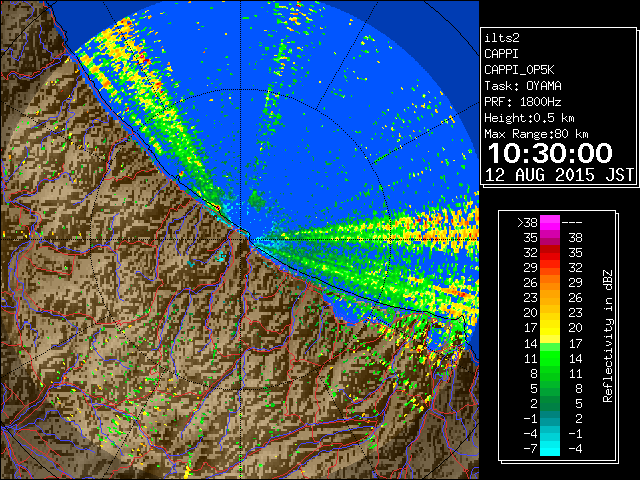Click the 'Reflectivity in dBZ' legend title
The height and width of the screenshot is (480, 640).
coord(608,336)
